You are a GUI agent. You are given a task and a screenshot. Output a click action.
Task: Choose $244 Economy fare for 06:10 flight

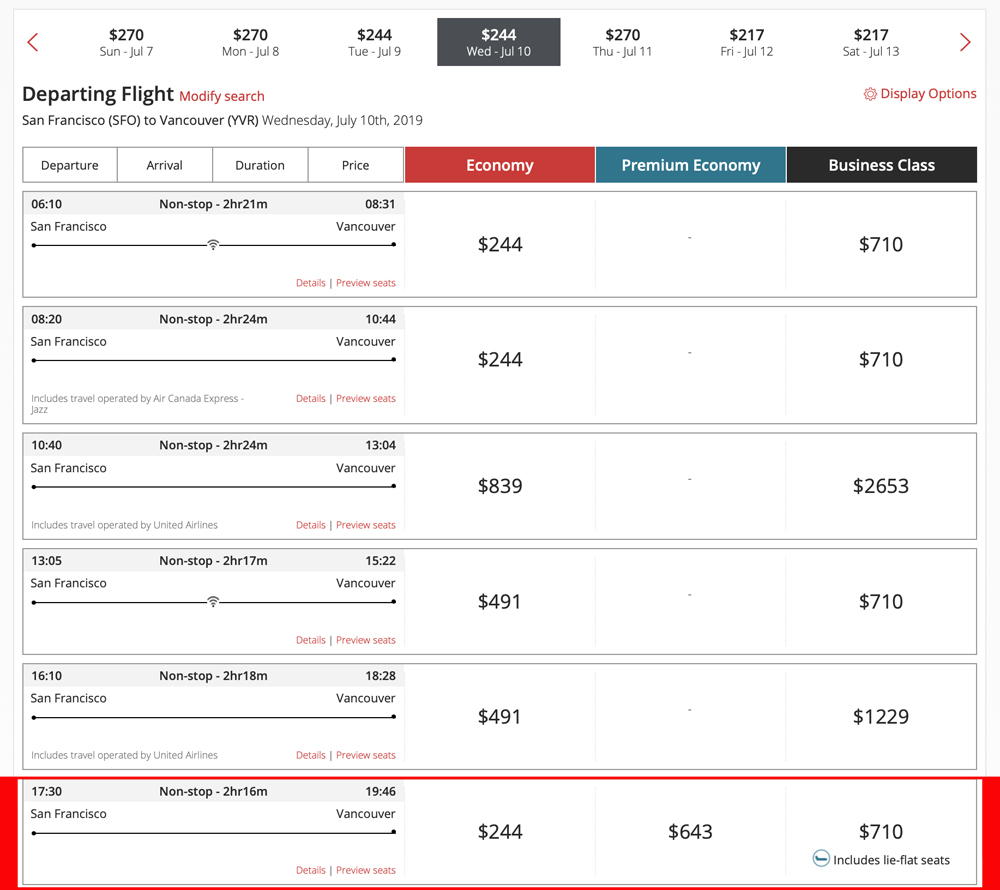click(500, 244)
